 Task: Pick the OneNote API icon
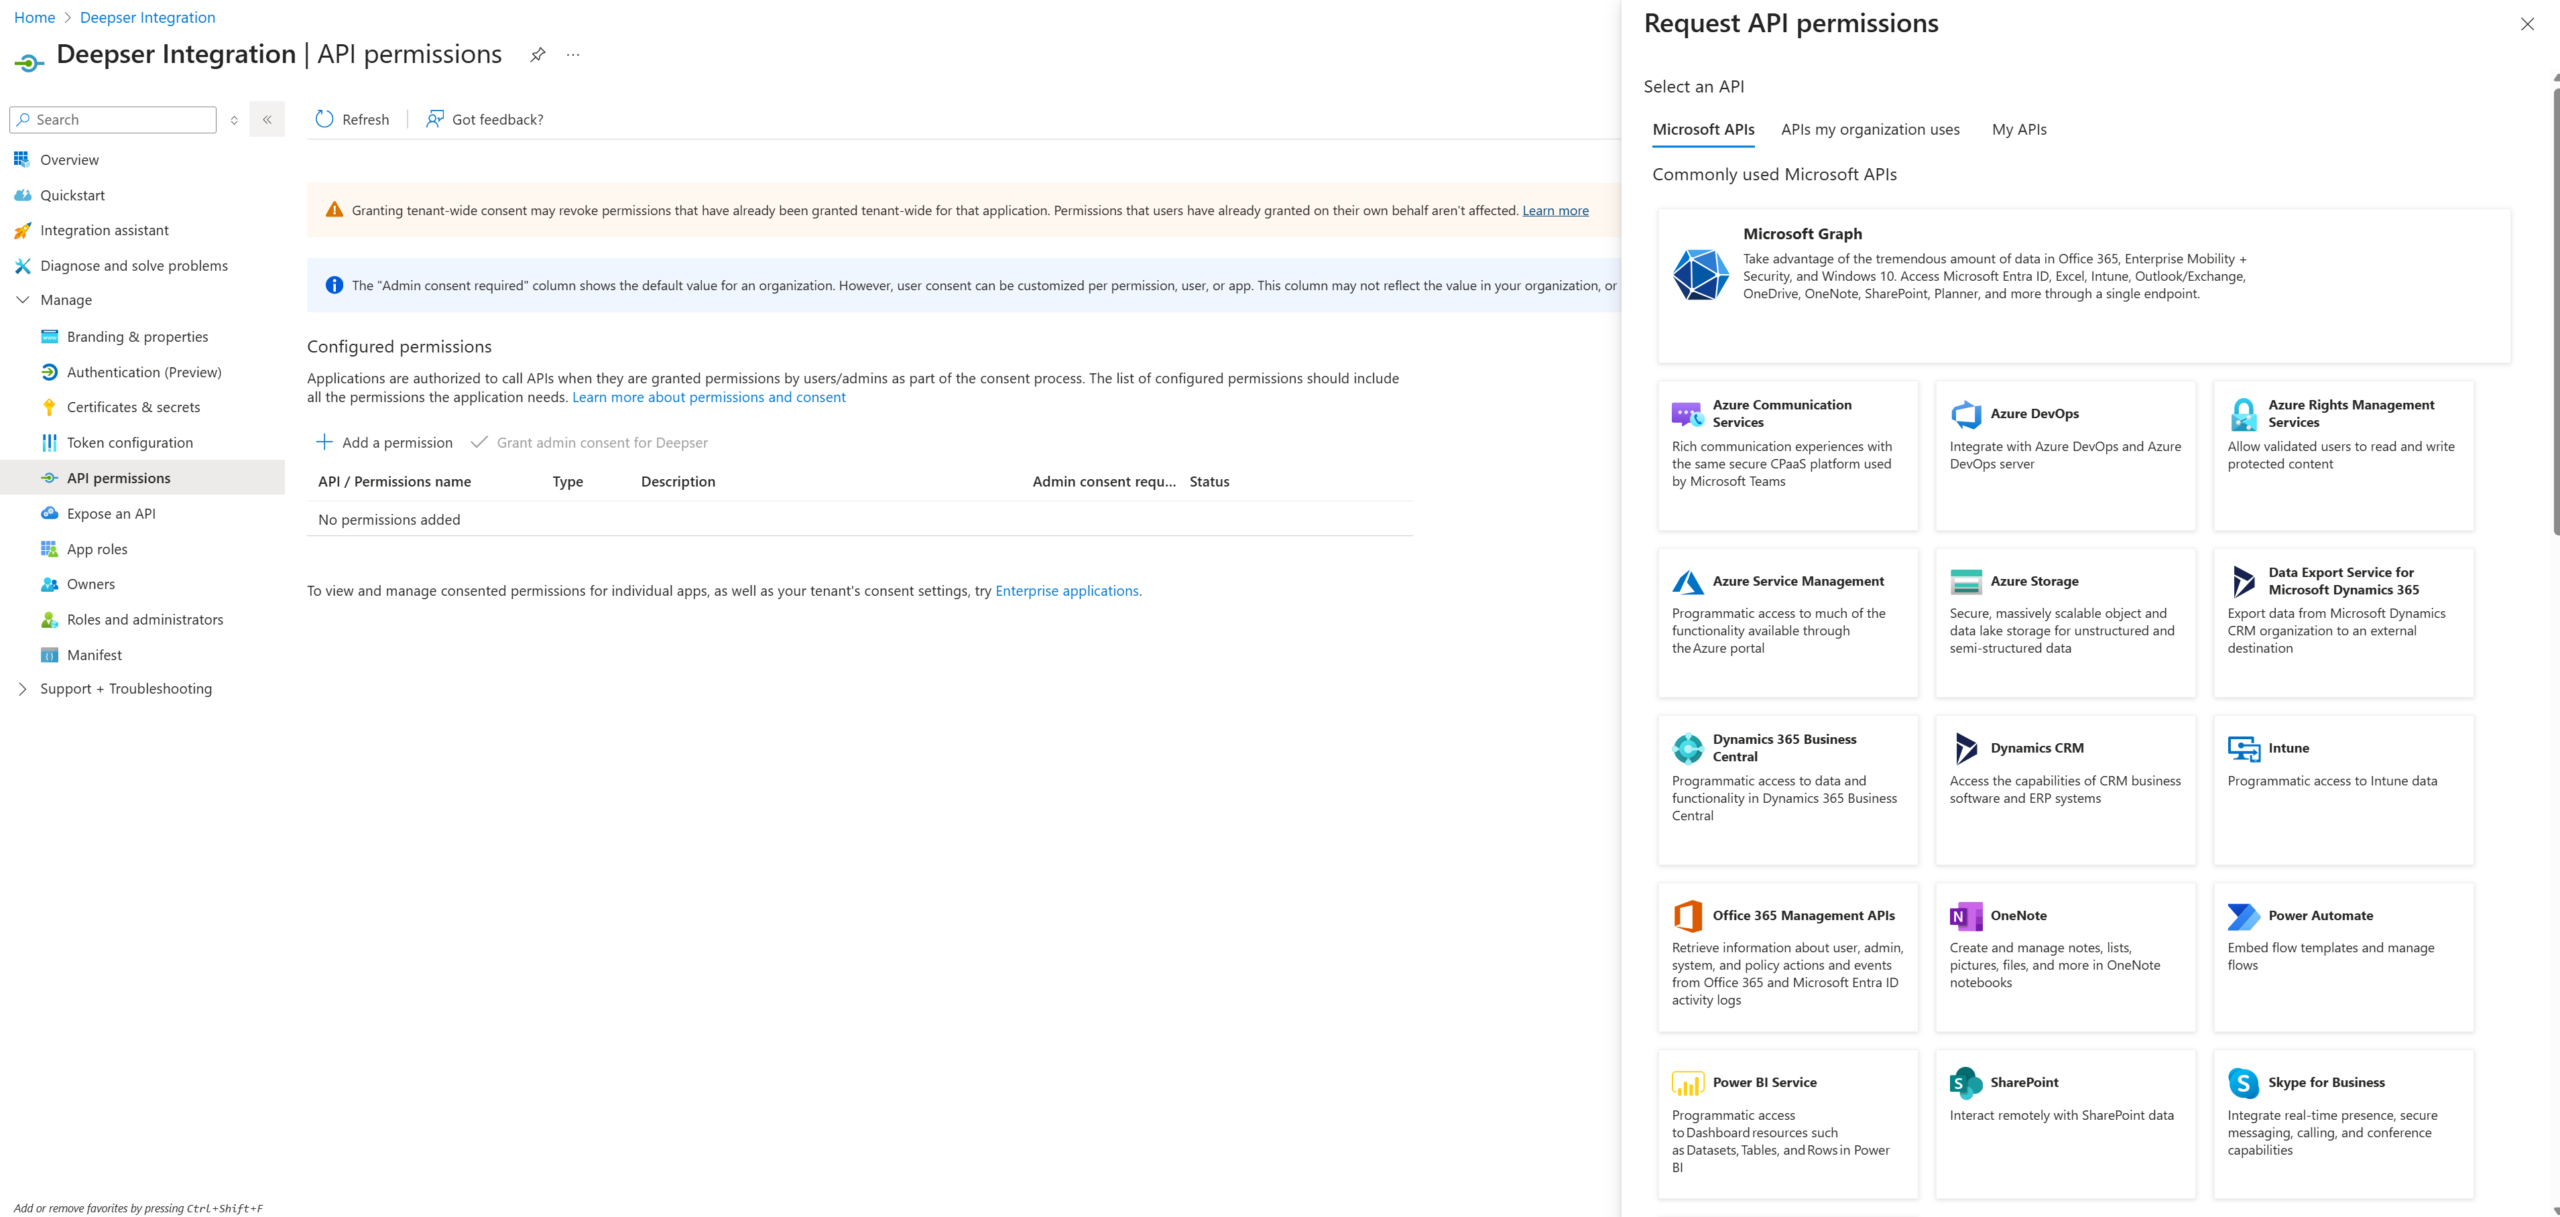[1966, 916]
